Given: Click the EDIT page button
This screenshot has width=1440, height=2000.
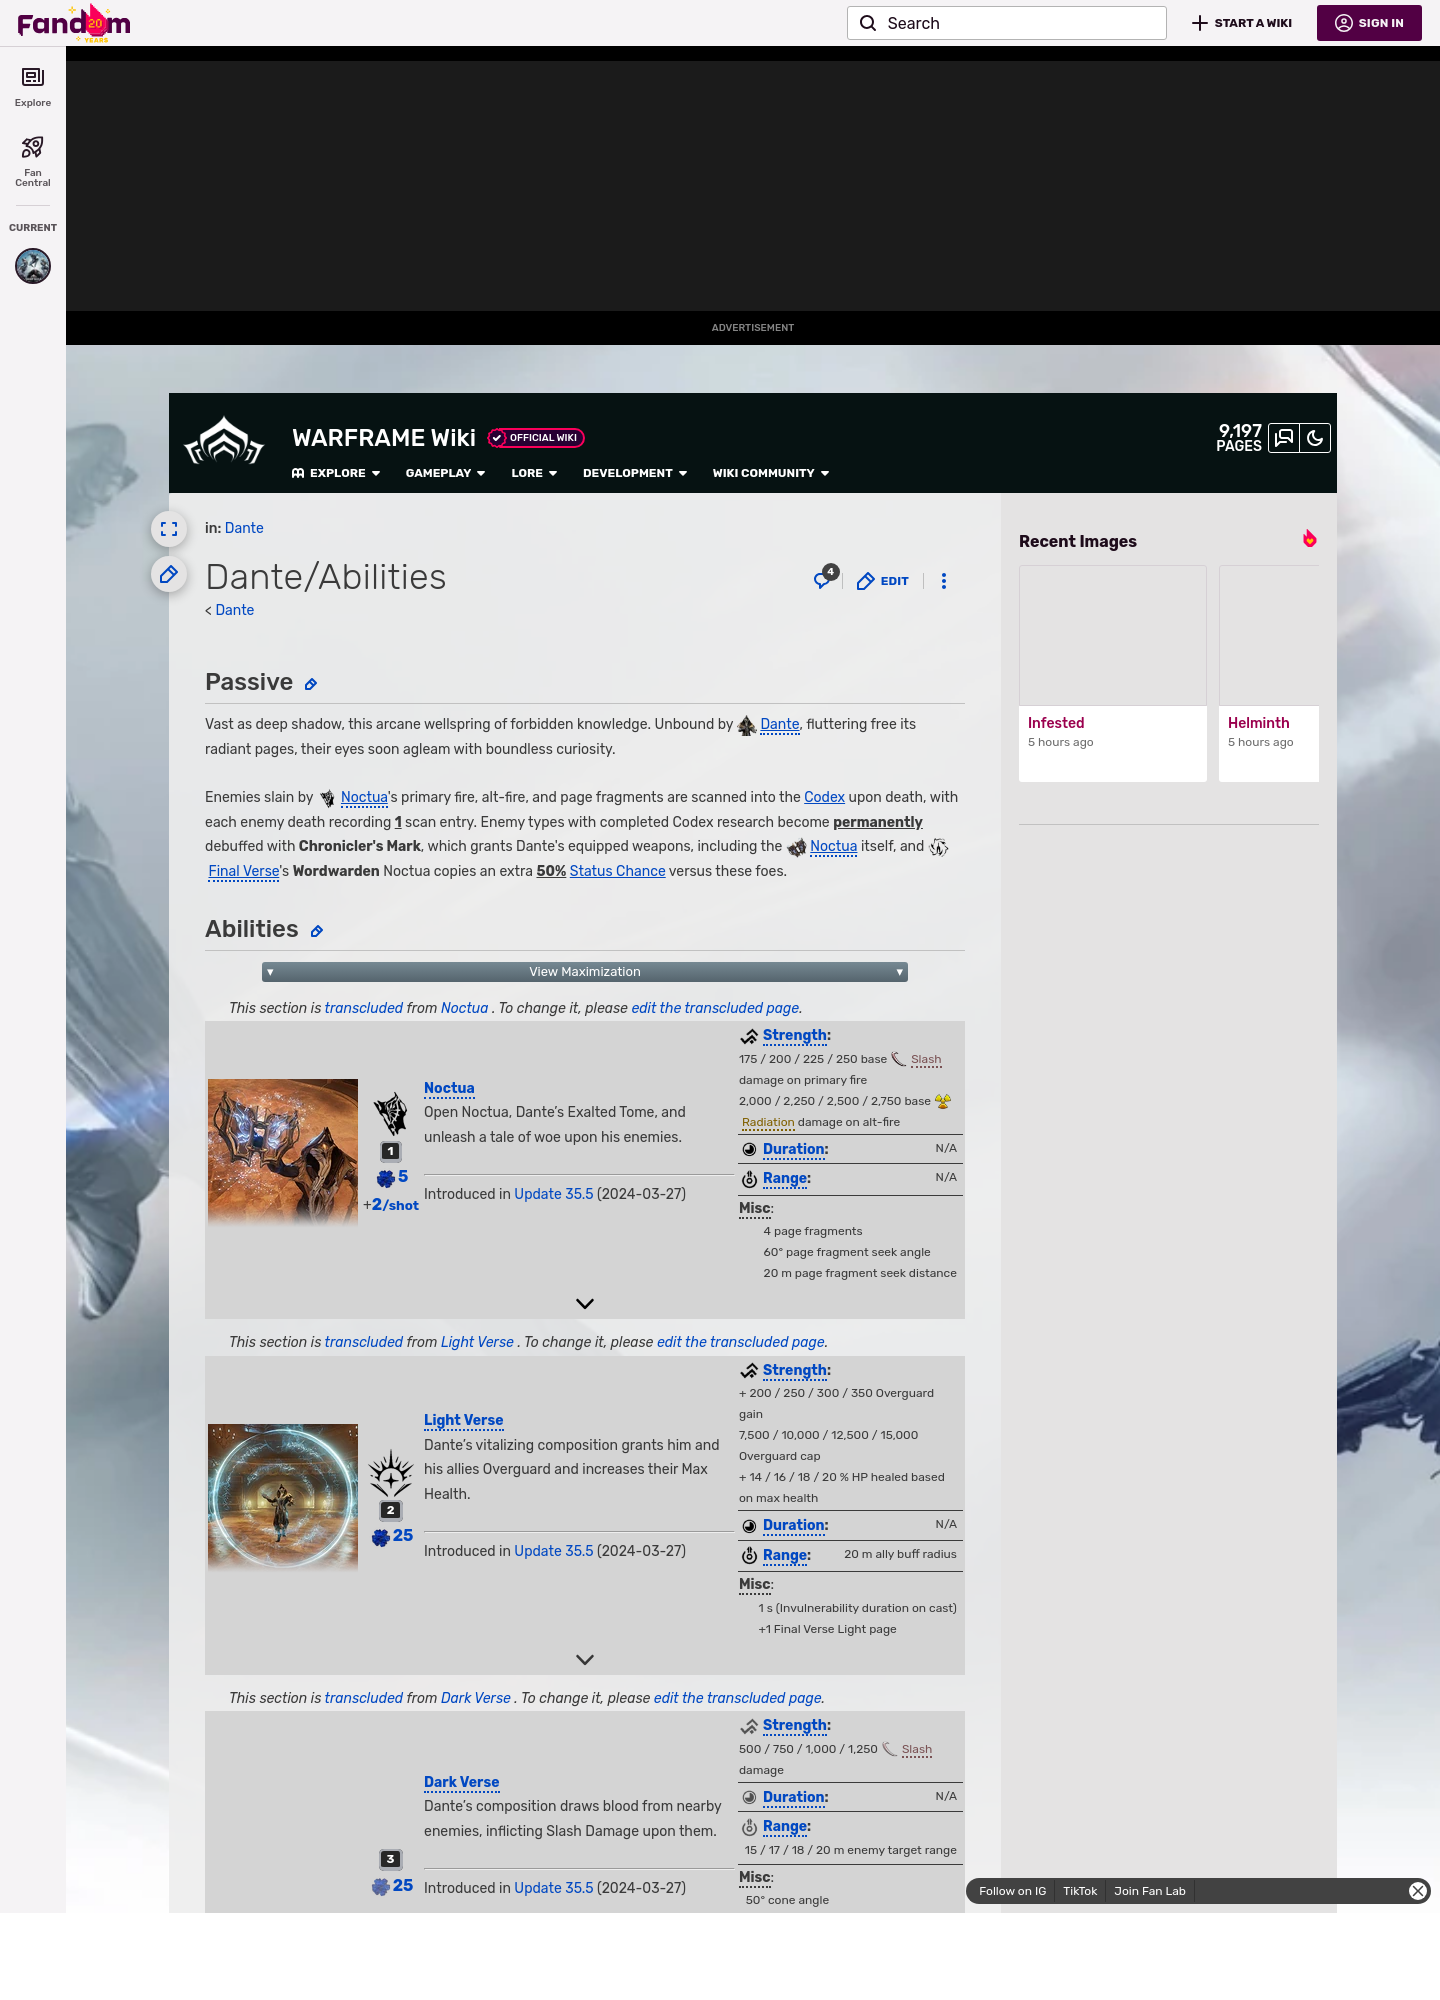Looking at the screenshot, I should pyautogui.click(x=883, y=581).
